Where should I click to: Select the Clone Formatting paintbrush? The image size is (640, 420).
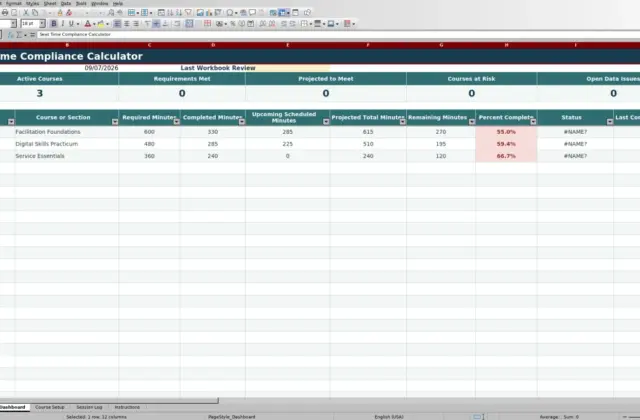[x=60, y=13]
